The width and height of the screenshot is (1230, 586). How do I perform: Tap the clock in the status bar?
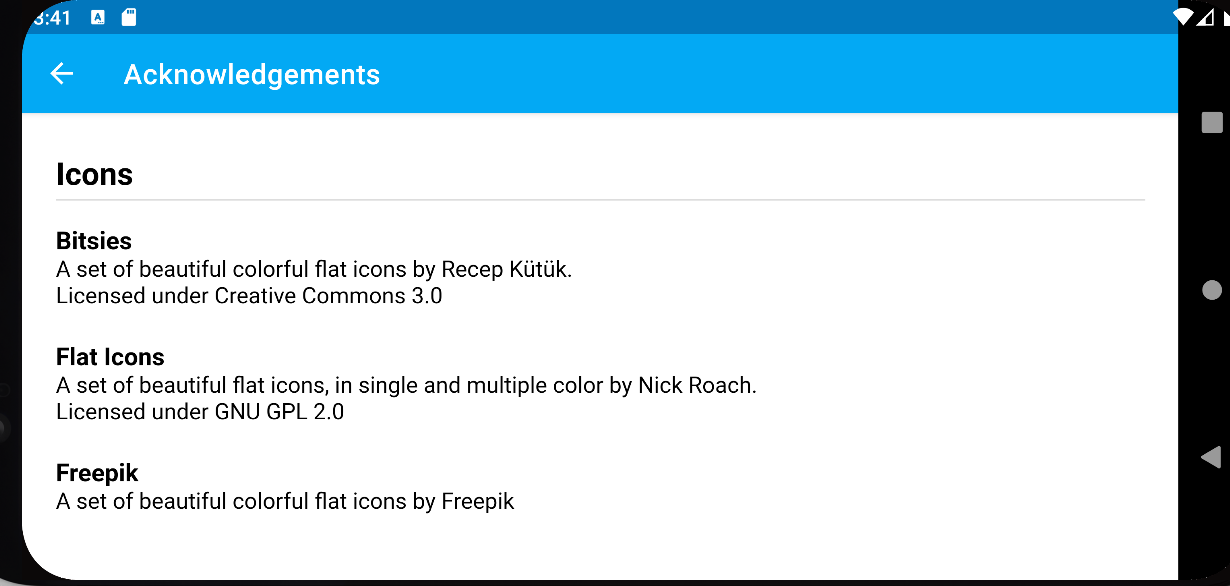(53, 16)
